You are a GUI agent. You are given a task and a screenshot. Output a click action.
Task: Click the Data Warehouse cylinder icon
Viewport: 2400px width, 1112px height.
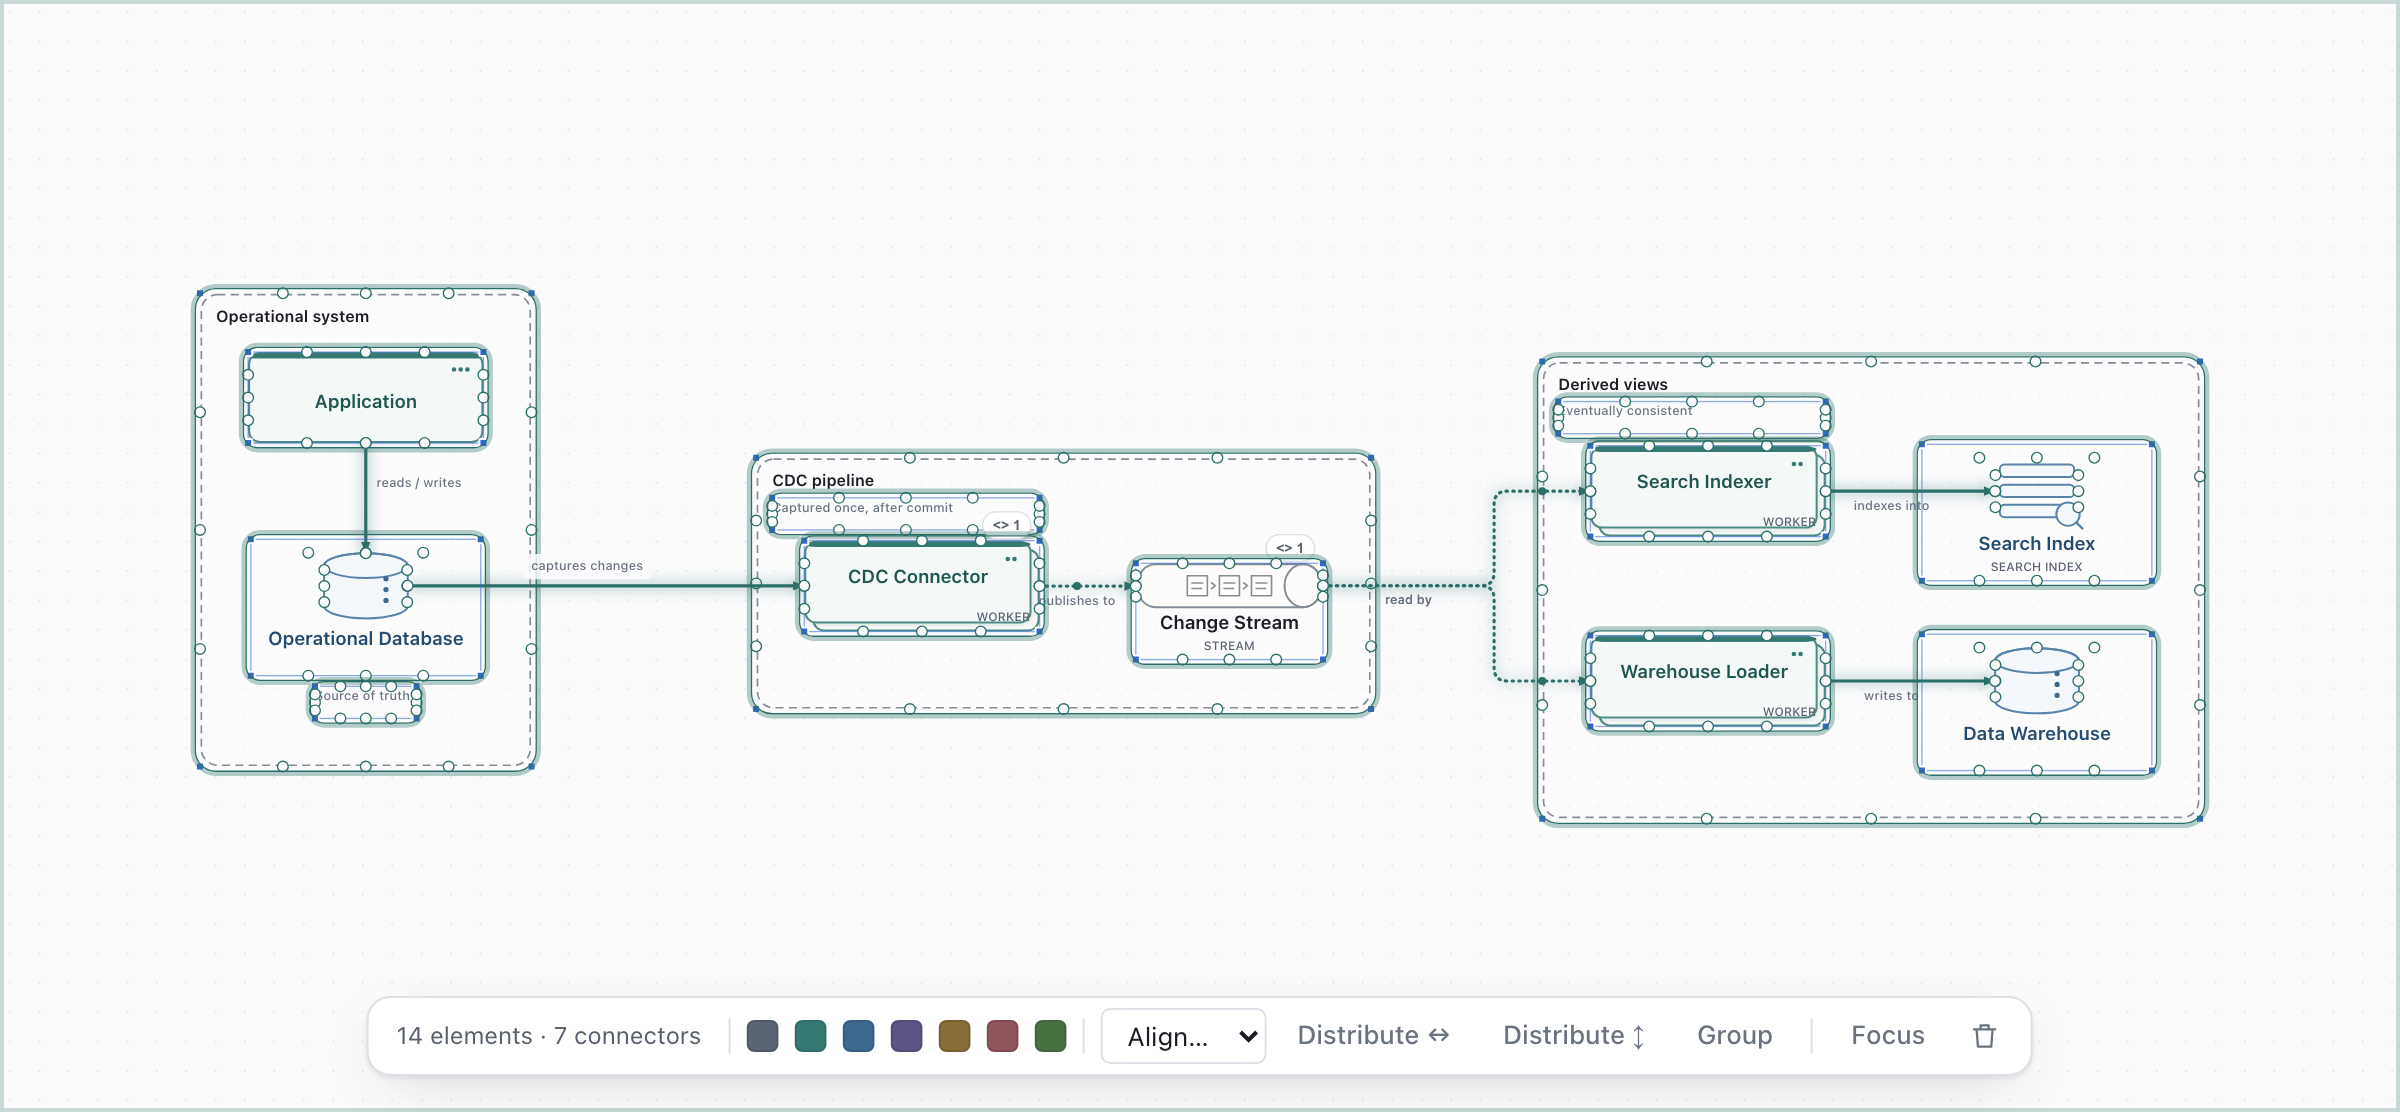(x=2036, y=680)
